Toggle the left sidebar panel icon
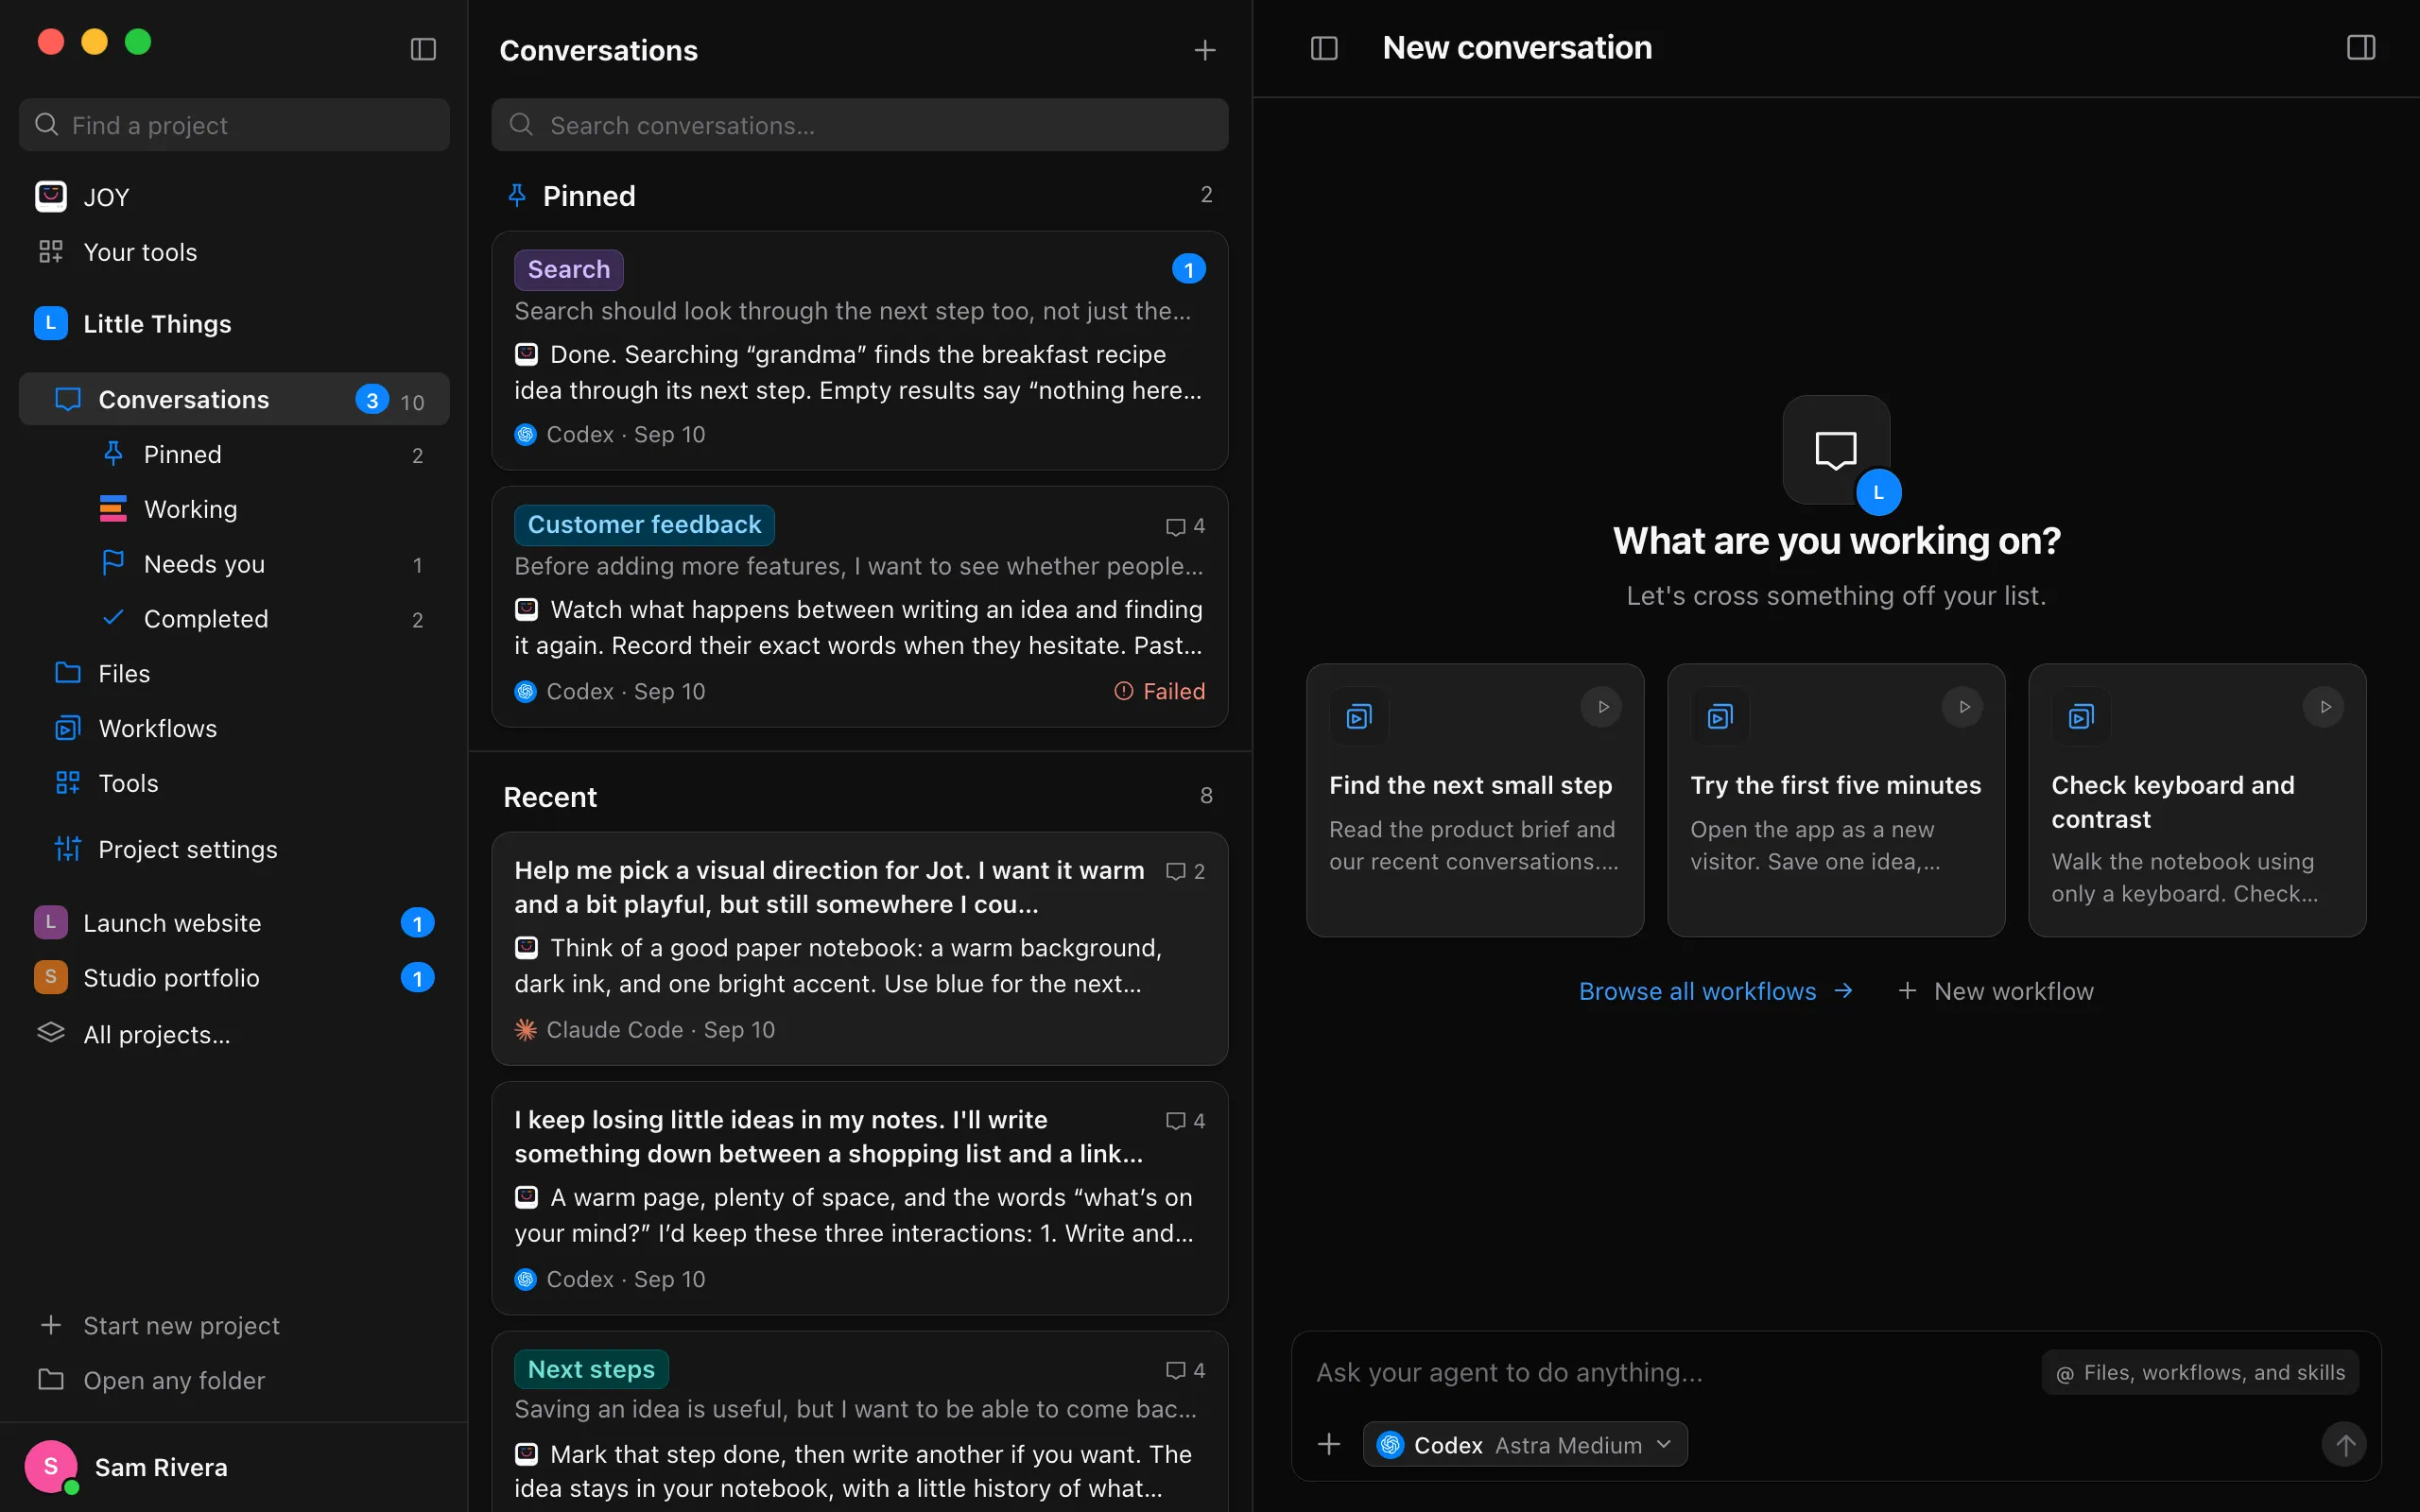Viewport: 2420px width, 1512px height. [423, 49]
